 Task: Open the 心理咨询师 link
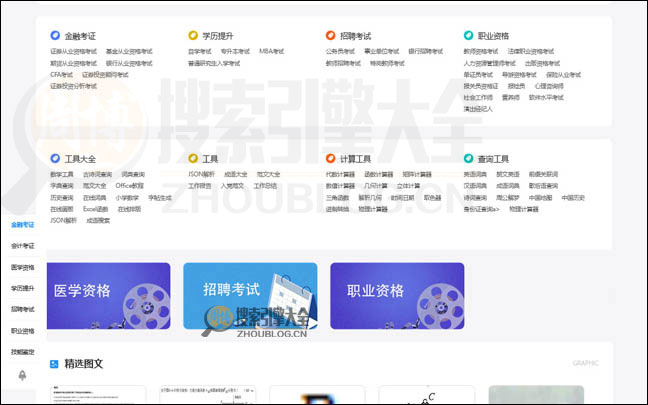point(549,86)
